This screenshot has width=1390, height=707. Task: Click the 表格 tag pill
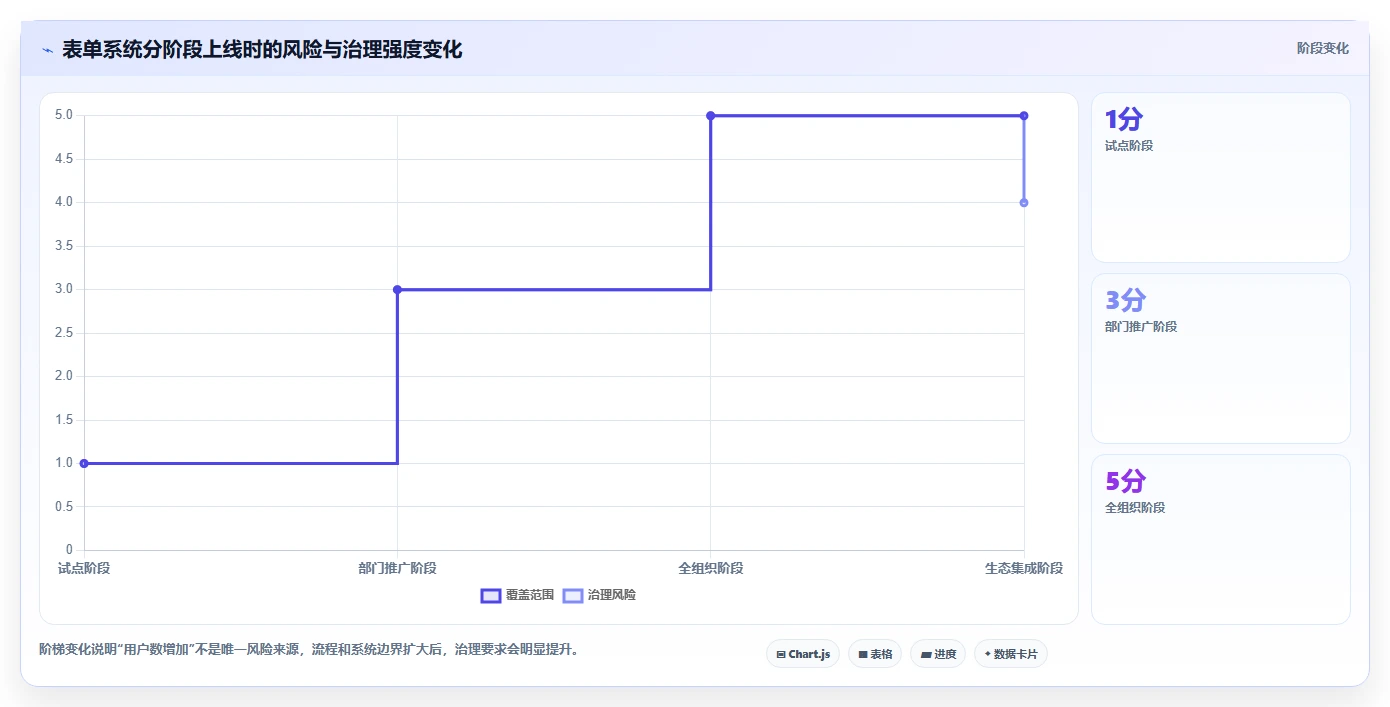(x=875, y=654)
